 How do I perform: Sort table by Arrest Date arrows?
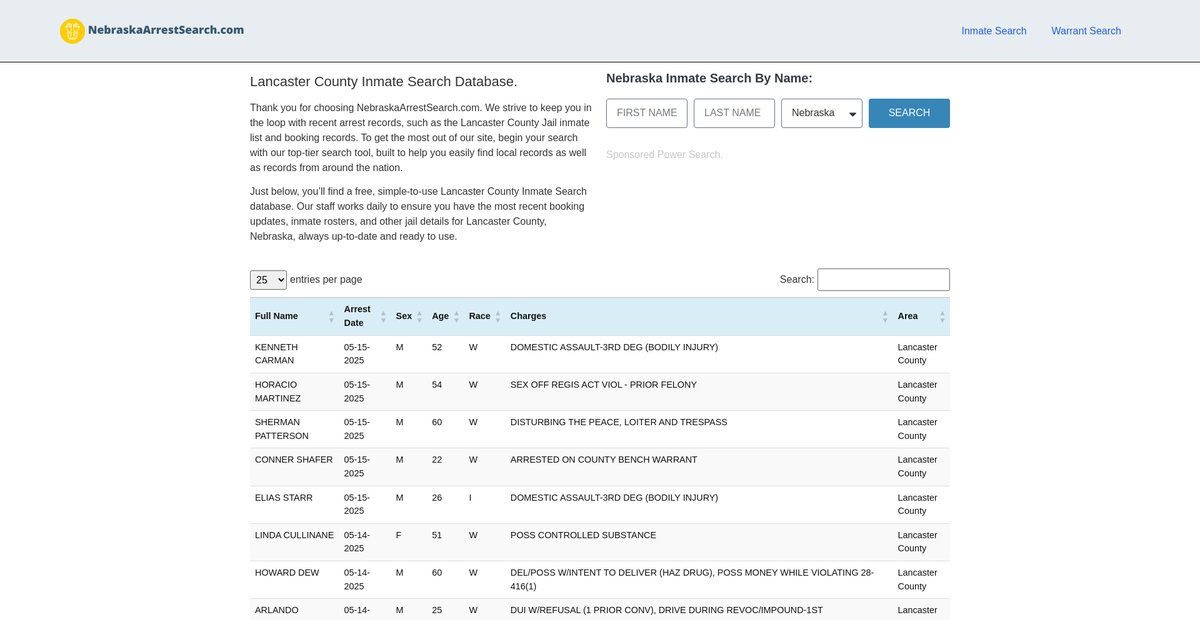point(383,316)
